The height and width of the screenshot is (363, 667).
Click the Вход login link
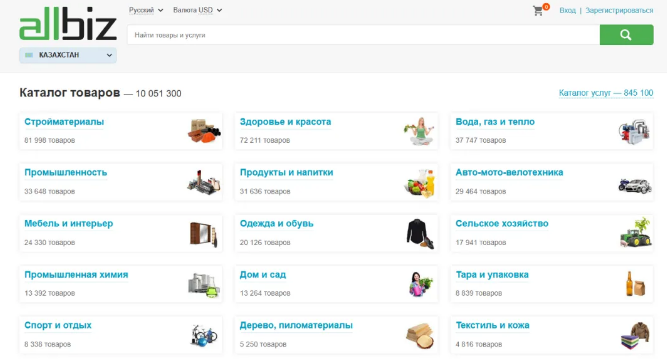(567, 11)
